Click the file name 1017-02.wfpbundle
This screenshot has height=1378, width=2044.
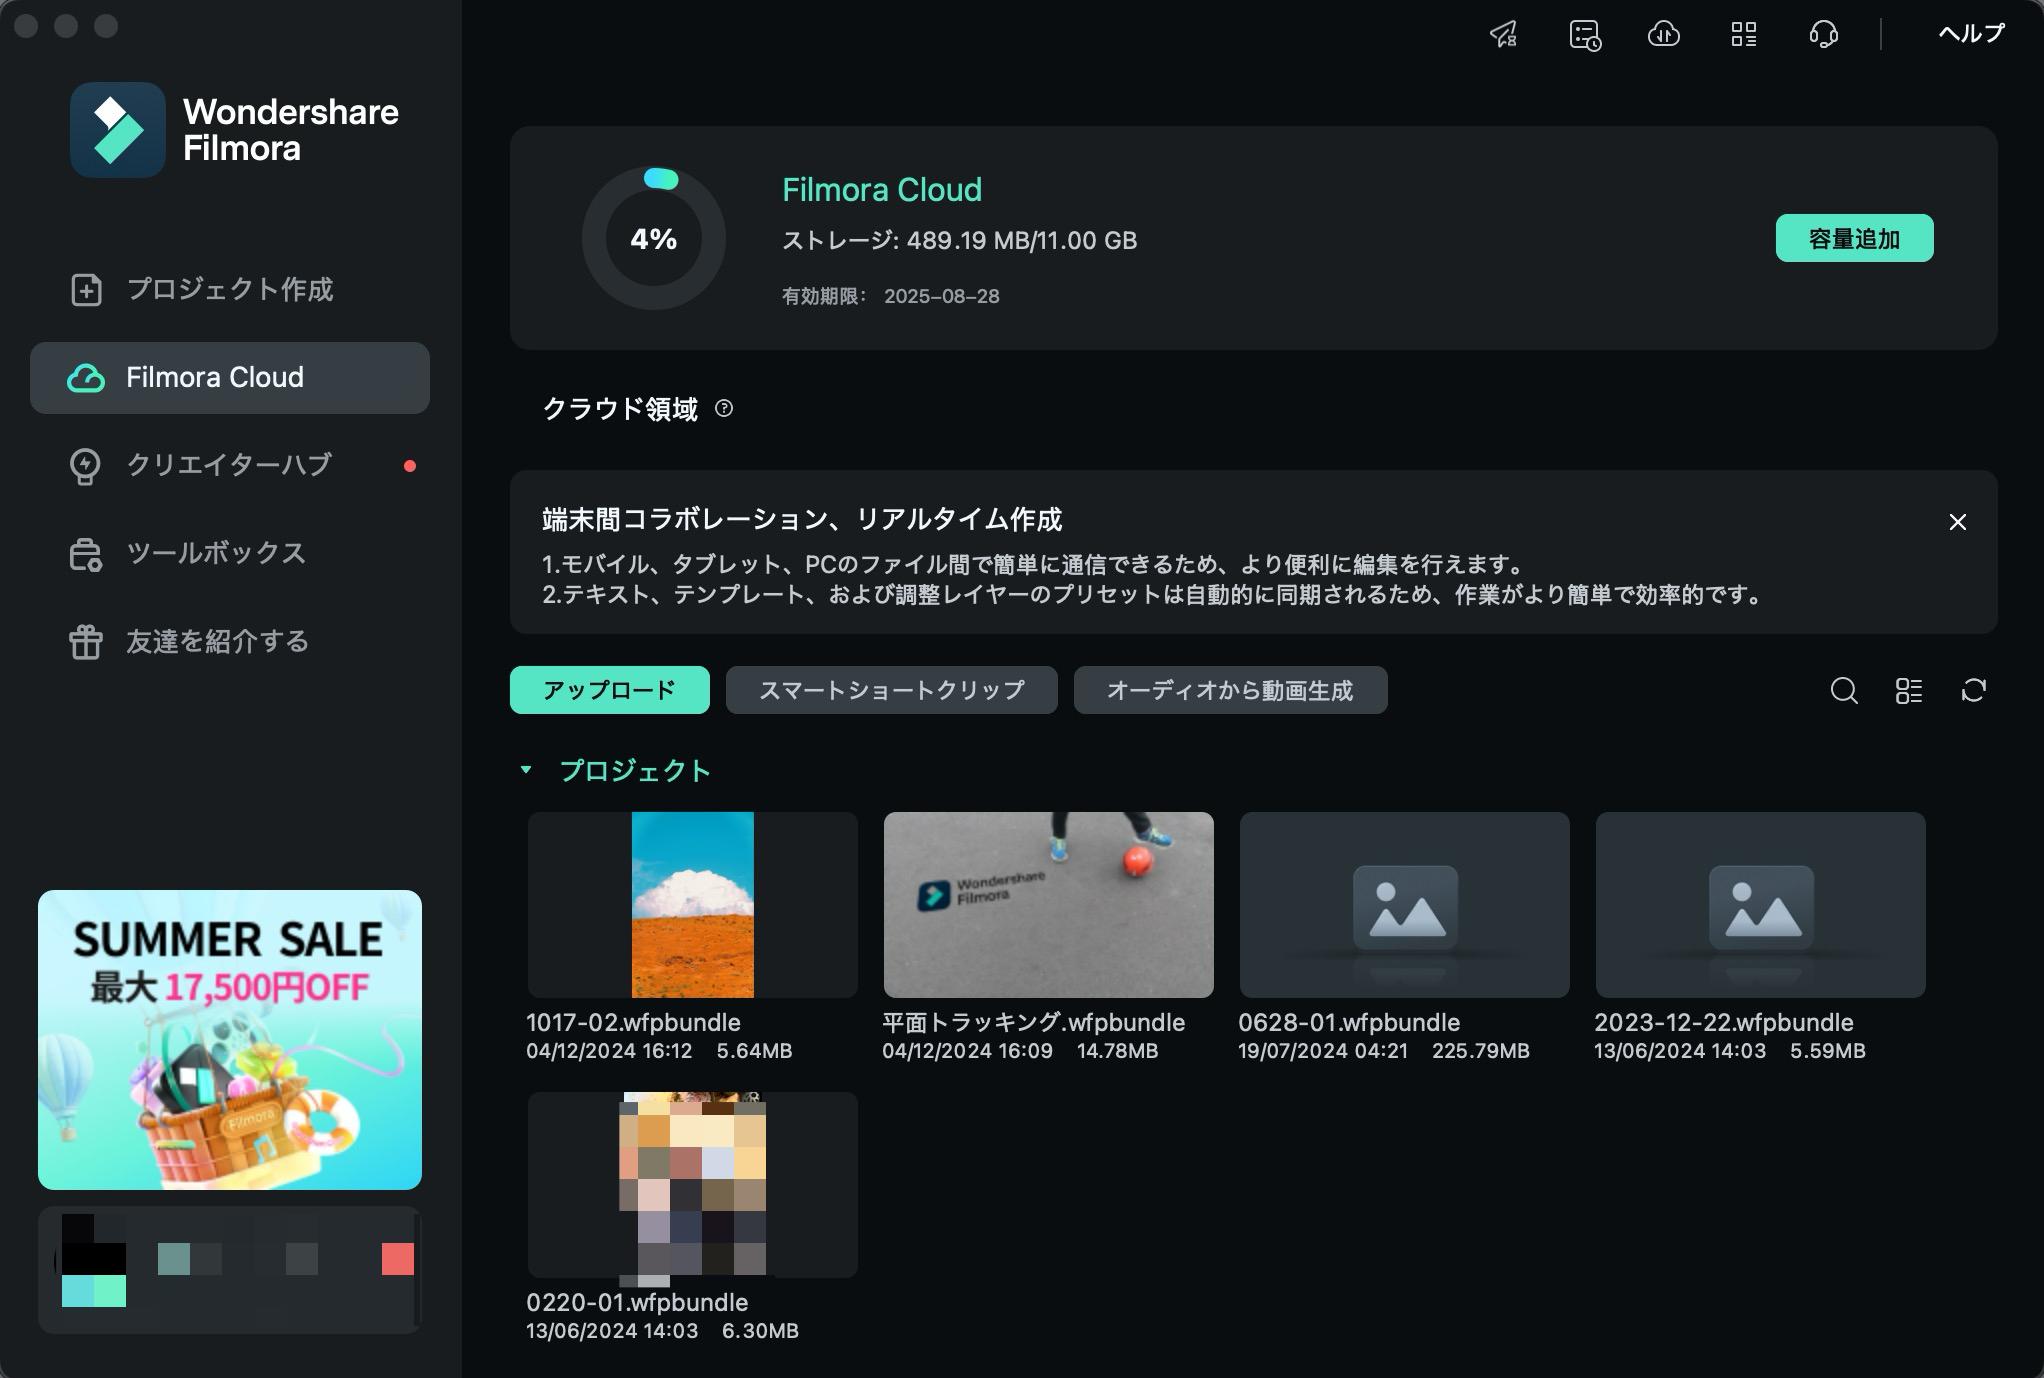tap(634, 1023)
